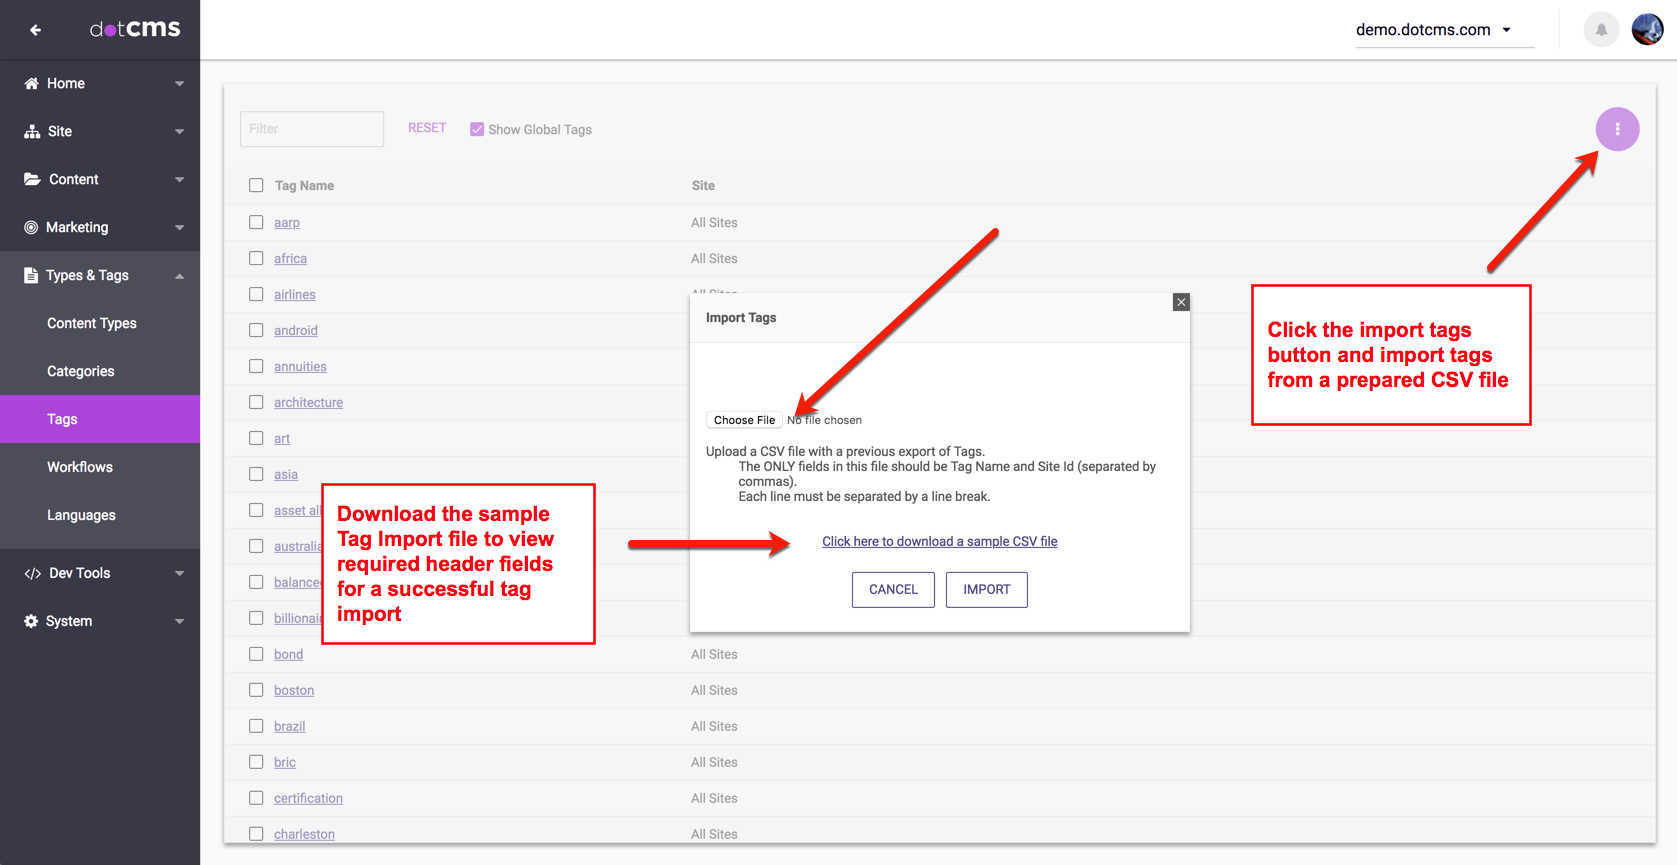
Task: Open the purple three-dot actions button
Action: 1617,129
